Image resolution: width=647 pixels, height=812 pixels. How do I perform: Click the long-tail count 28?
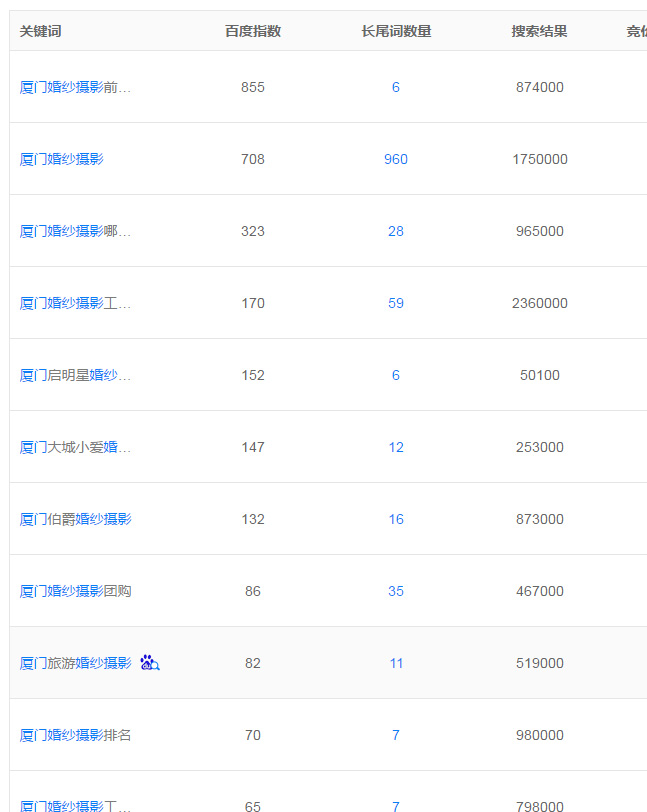tap(396, 231)
